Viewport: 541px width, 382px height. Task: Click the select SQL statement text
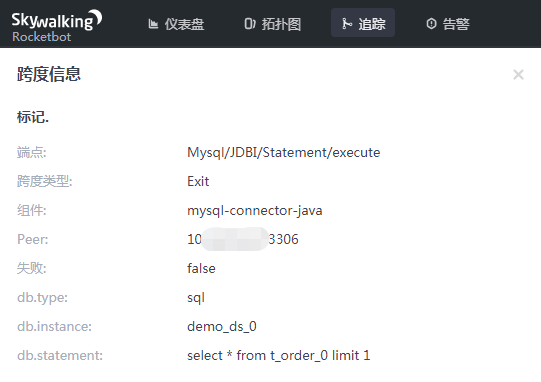click(x=278, y=355)
